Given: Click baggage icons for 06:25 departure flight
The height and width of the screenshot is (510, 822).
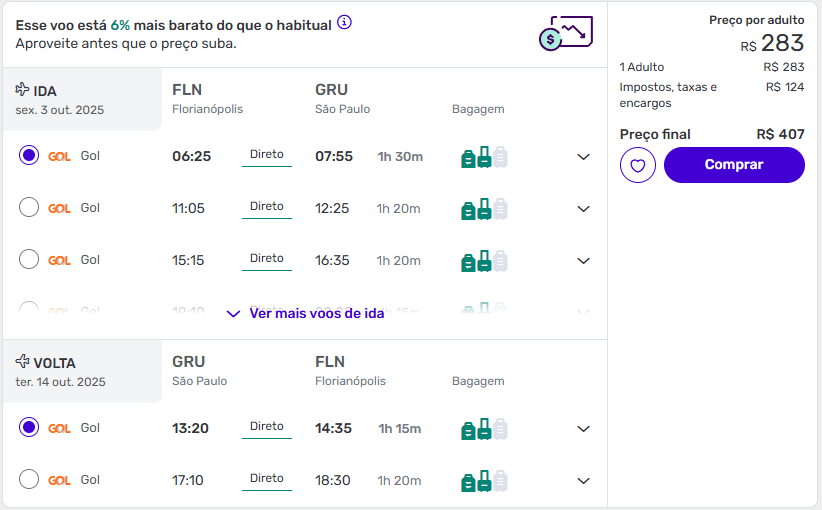Looking at the screenshot, I should click(484, 157).
